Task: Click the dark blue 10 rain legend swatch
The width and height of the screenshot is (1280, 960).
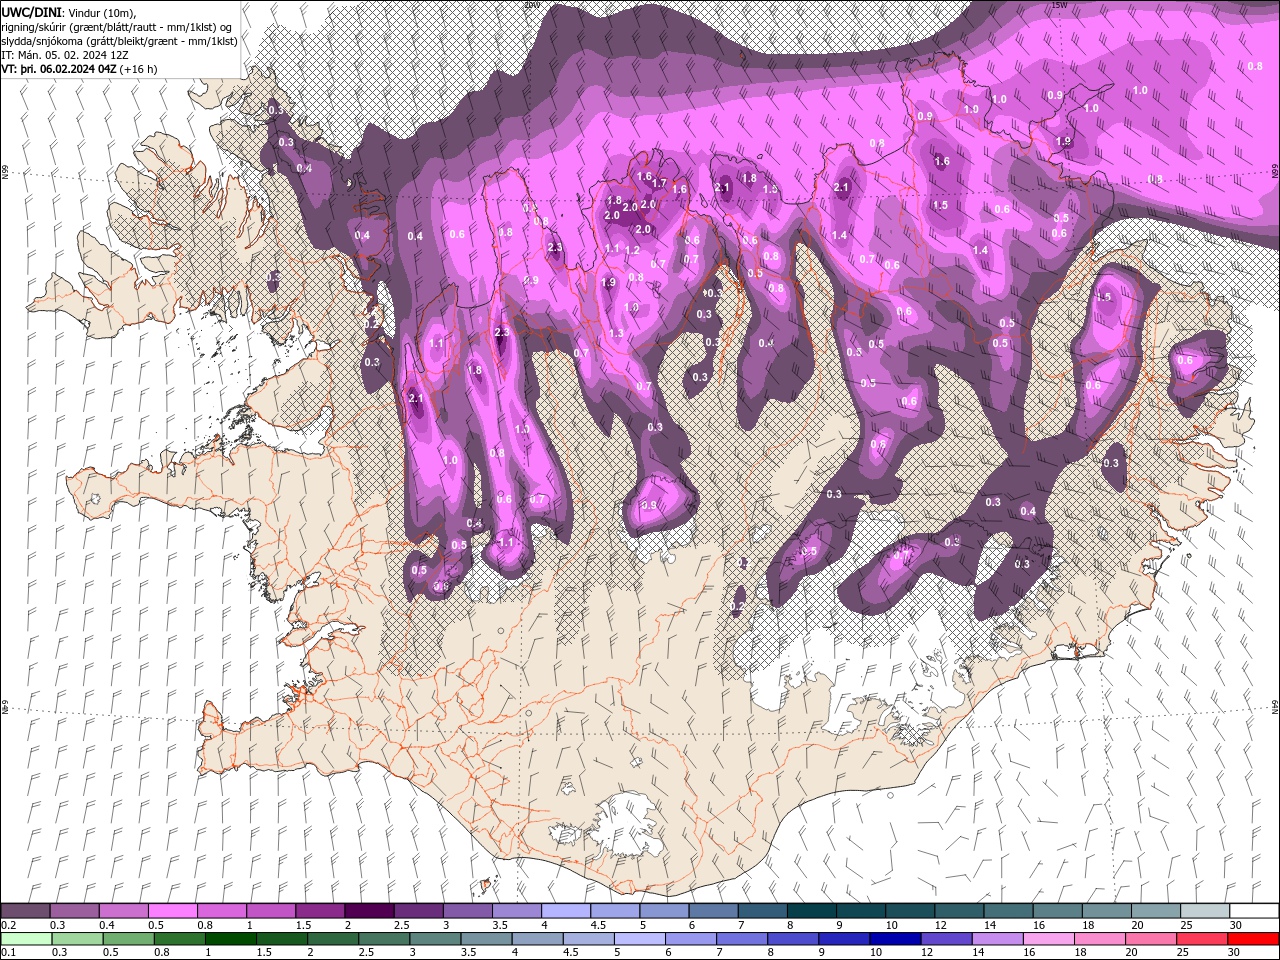Action: click(x=895, y=939)
